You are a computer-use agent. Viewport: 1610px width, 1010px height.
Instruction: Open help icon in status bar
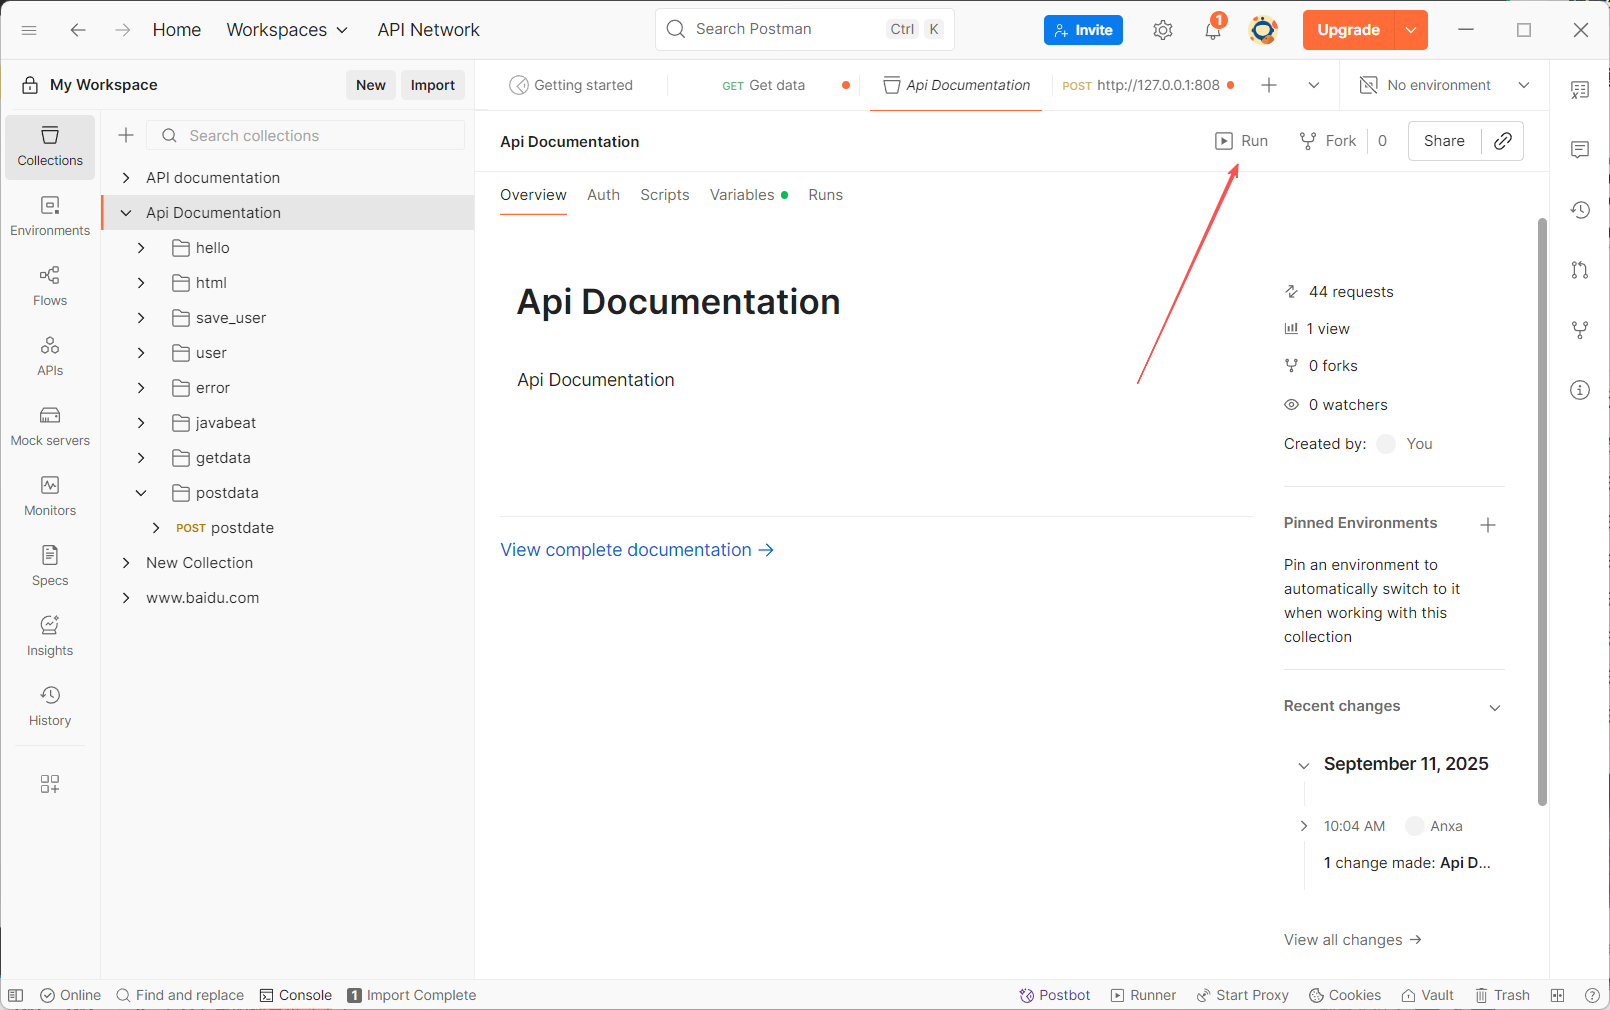pyautogui.click(x=1592, y=995)
